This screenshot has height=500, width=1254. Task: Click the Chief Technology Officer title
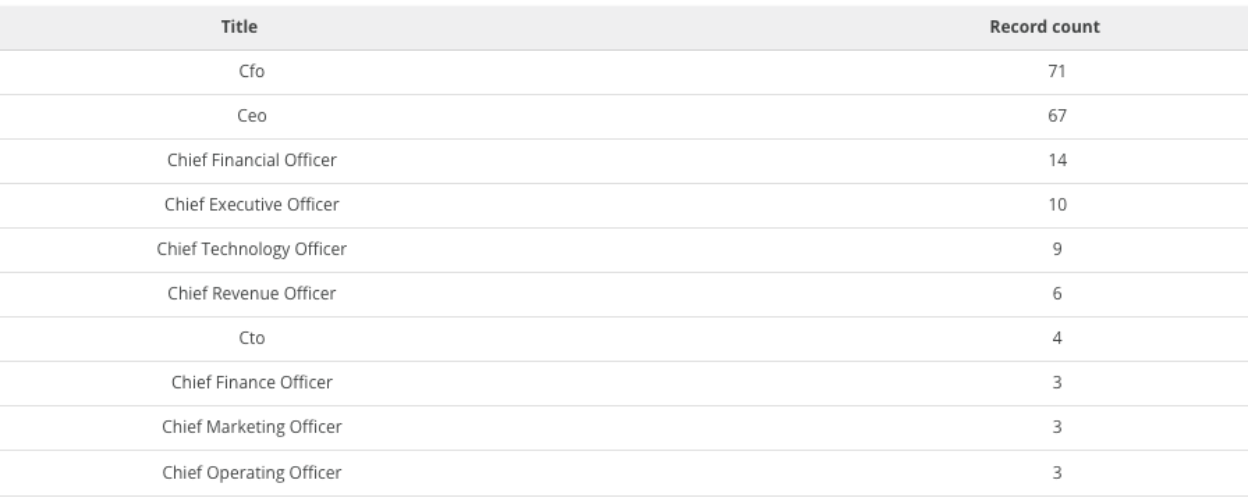[251, 249]
